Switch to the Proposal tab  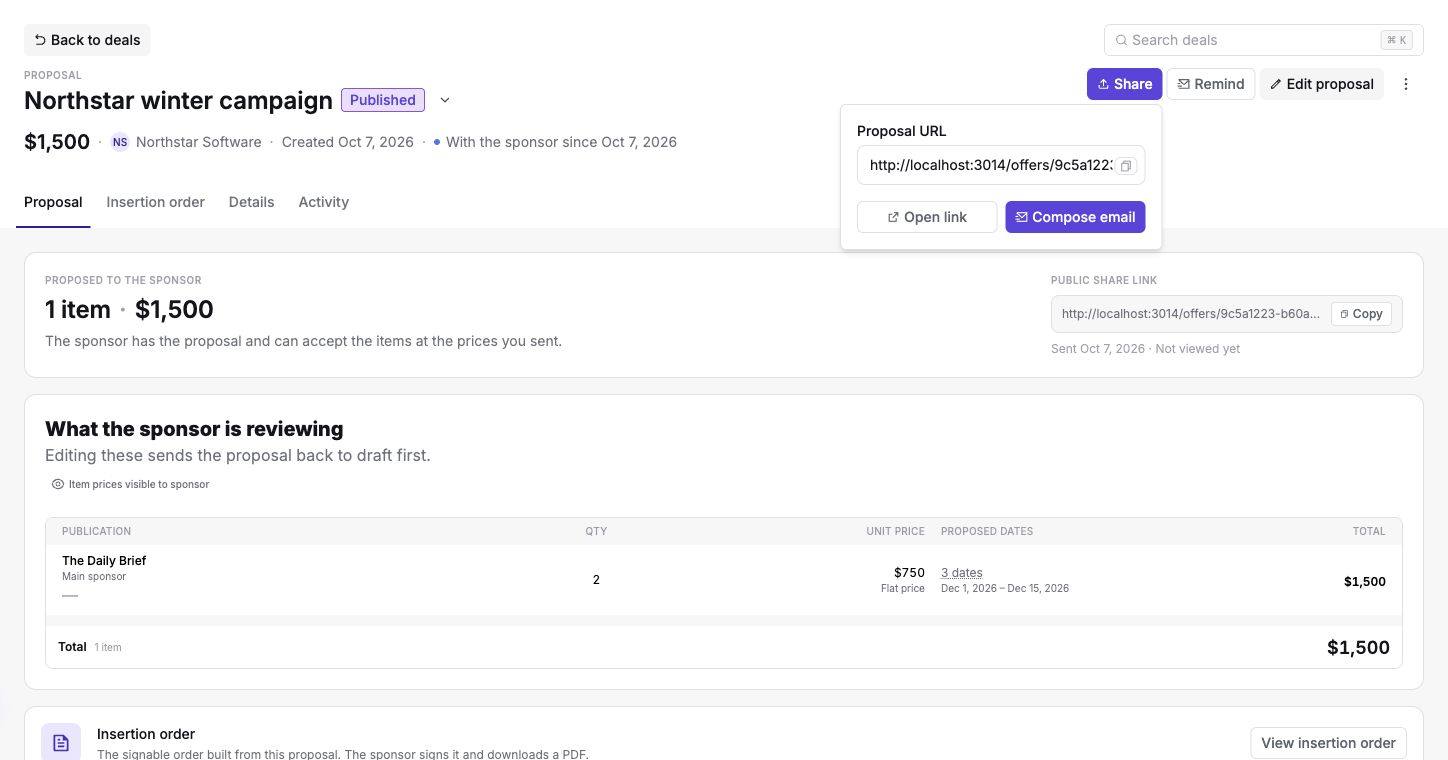point(53,202)
